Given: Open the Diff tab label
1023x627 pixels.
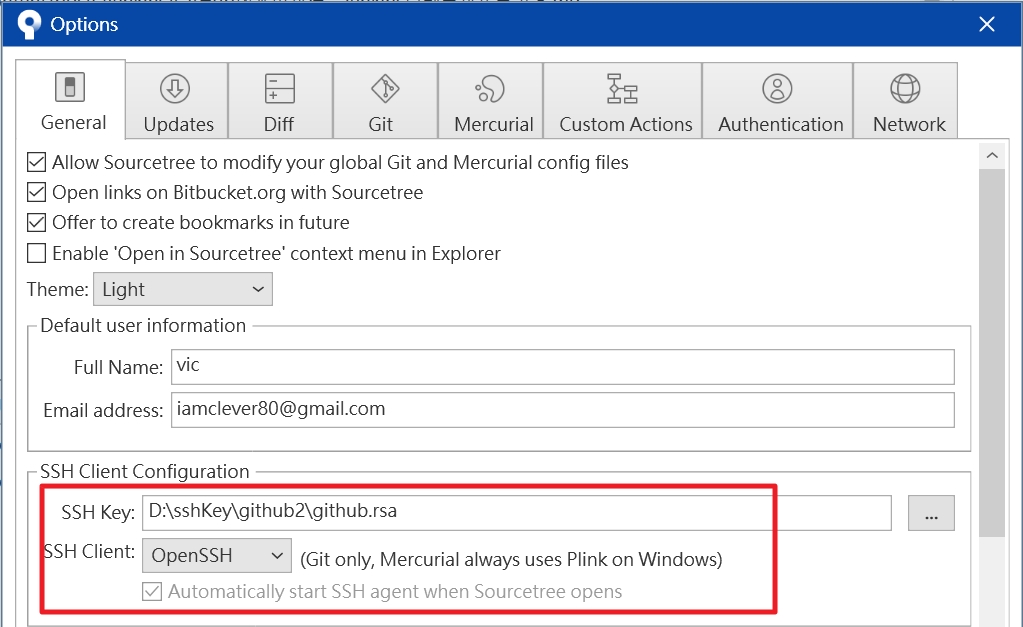Looking at the screenshot, I should click(x=279, y=124).
